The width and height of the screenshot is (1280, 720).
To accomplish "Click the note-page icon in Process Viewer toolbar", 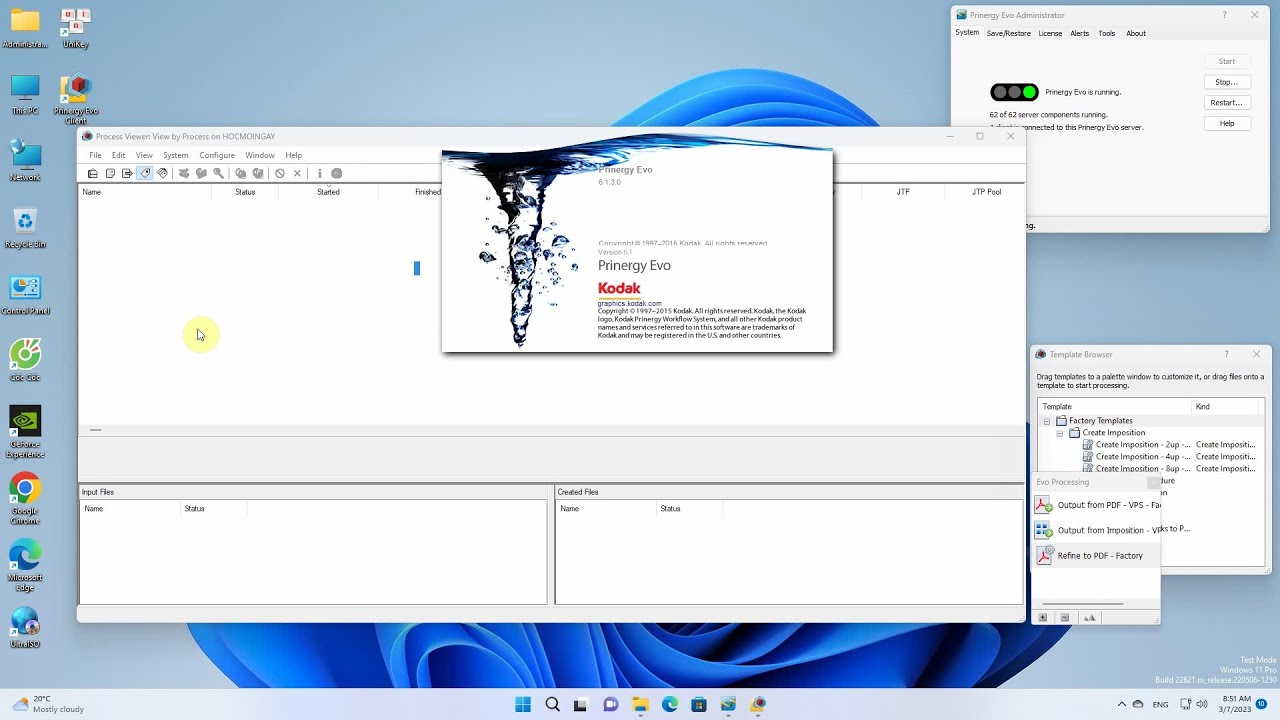I will [x=110, y=174].
